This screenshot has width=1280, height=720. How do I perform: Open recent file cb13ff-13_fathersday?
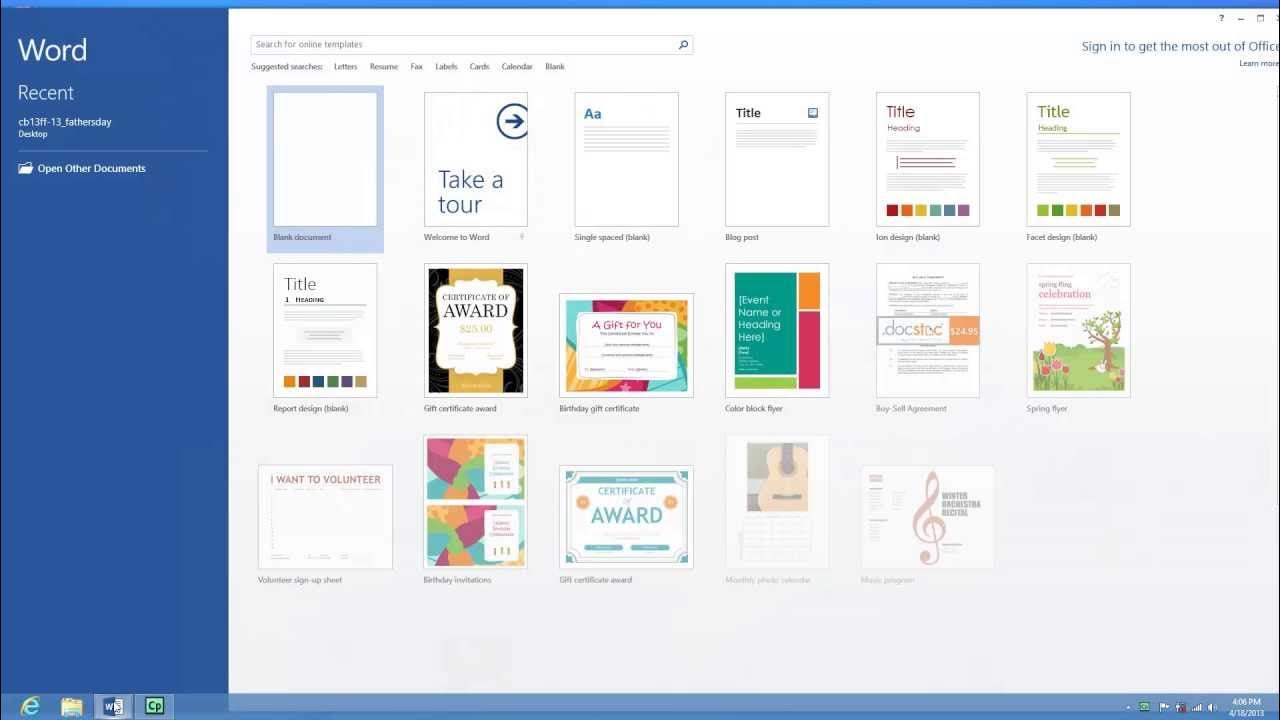click(65, 127)
